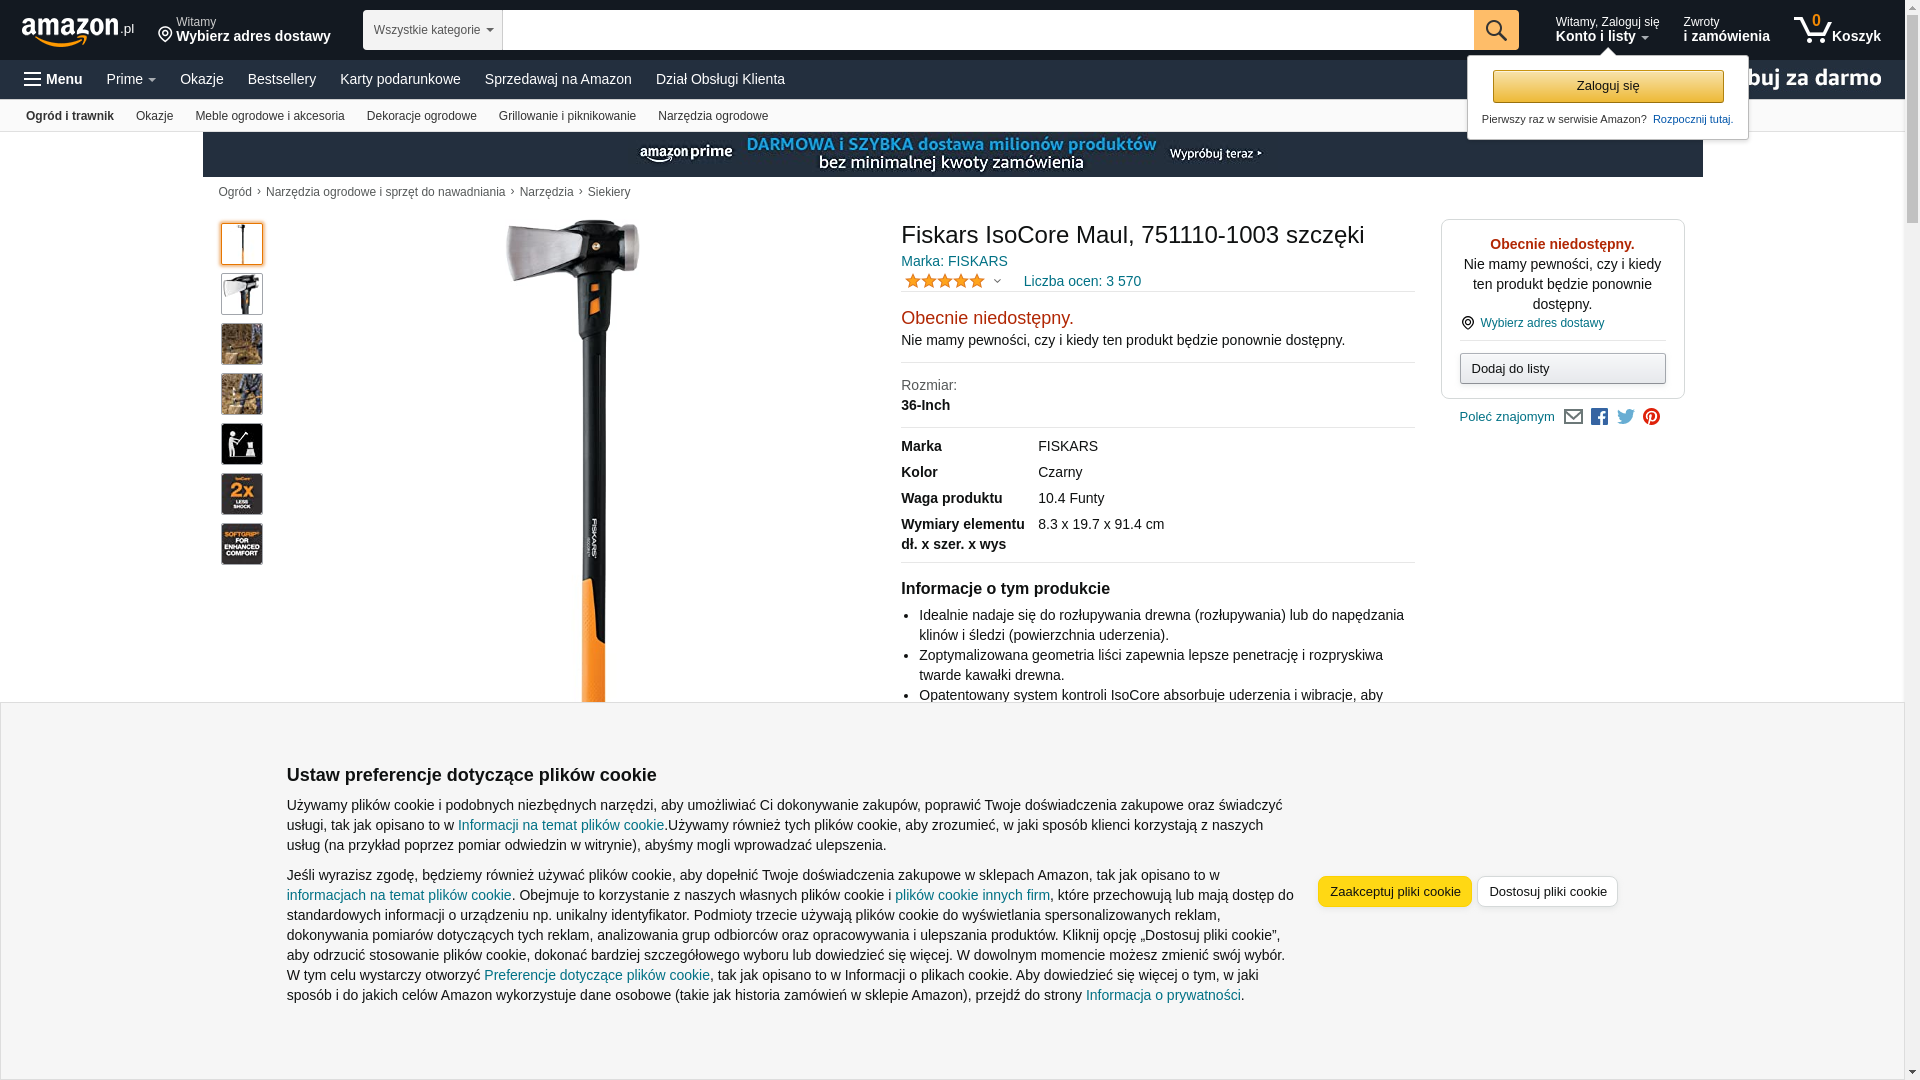Viewport: 1920px width, 1080px height.
Task: Expand the star rating breakdown arrow
Action: pyautogui.click(x=997, y=281)
